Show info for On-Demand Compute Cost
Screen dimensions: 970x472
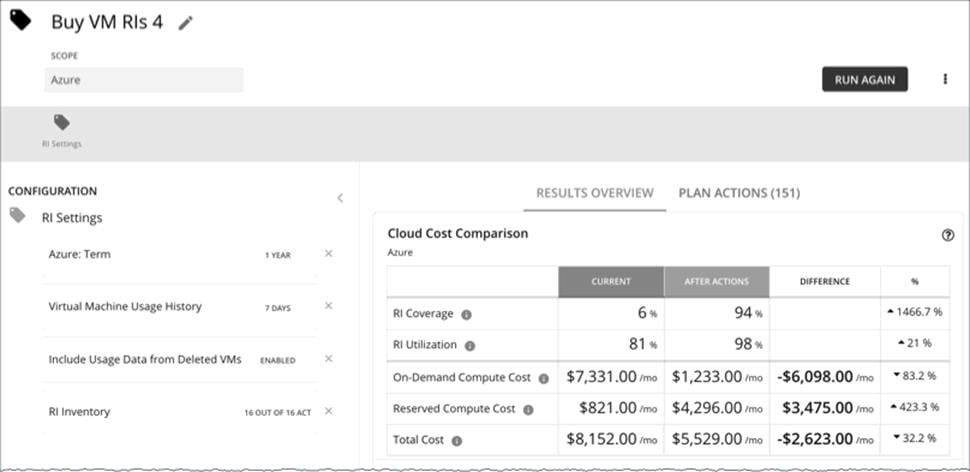tap(544, 379)
